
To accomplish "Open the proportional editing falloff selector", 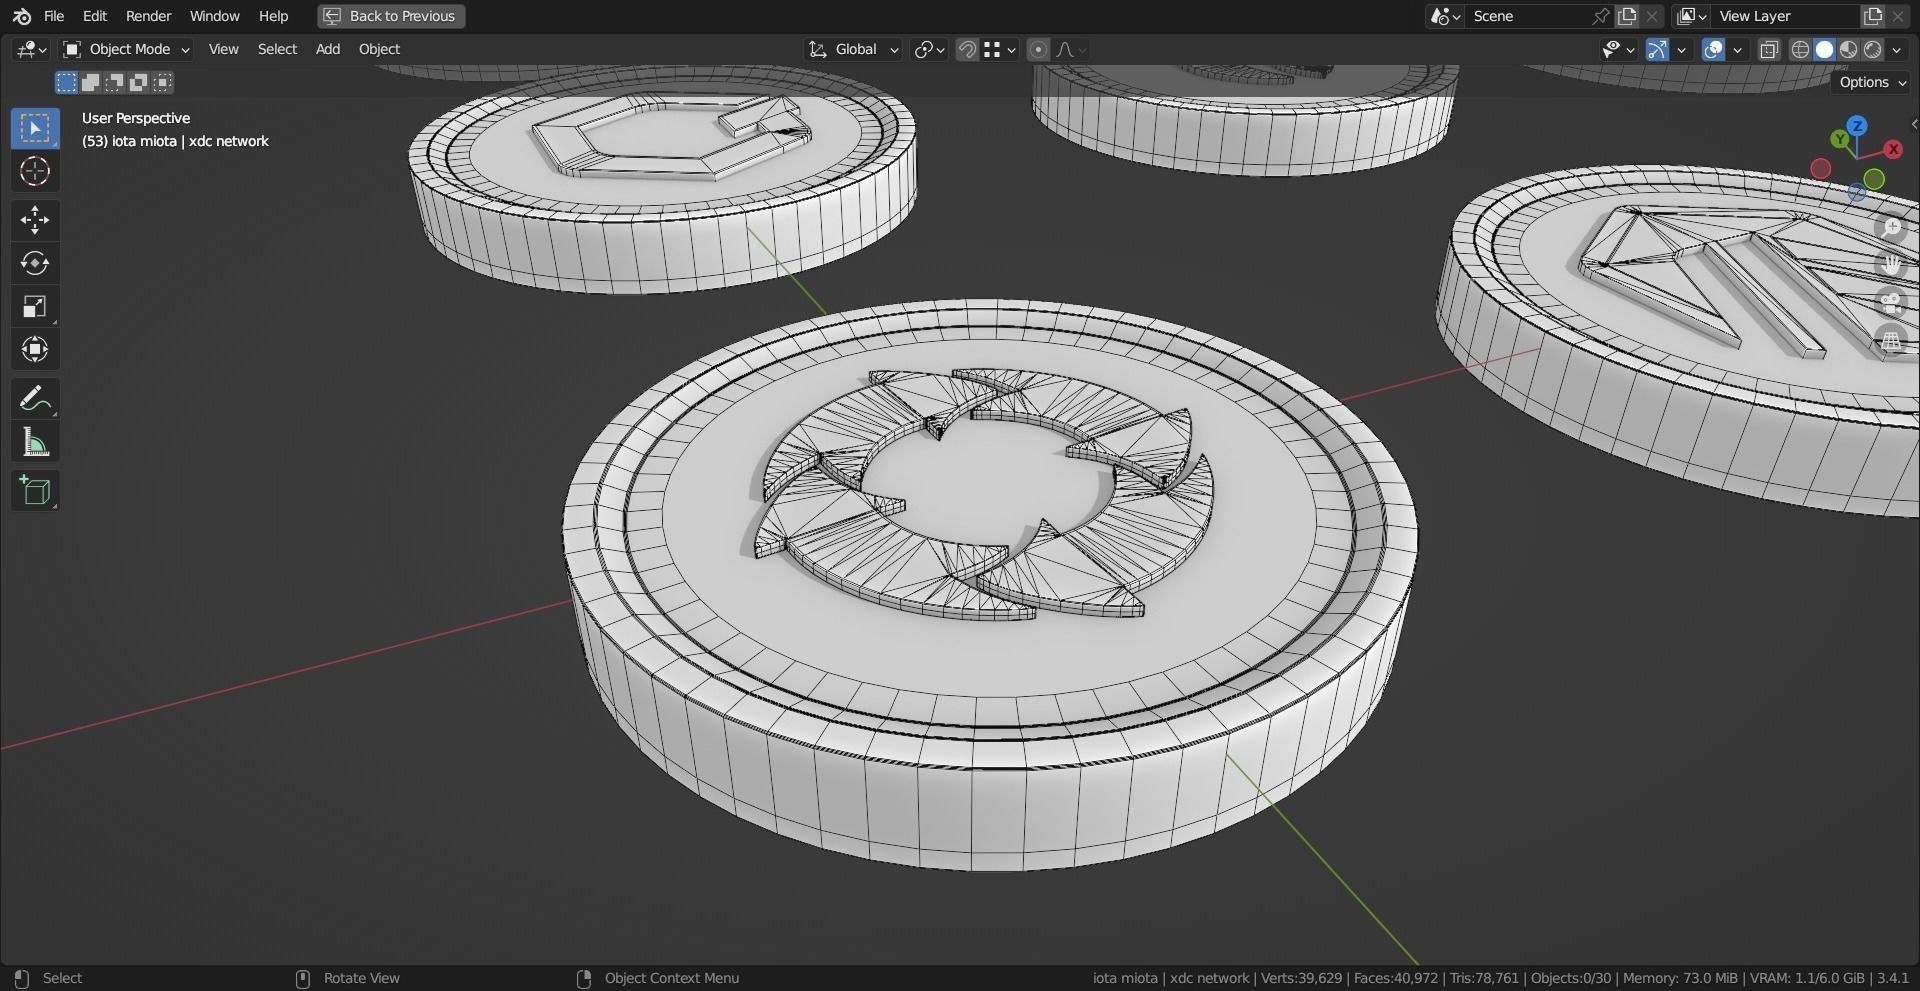I will tap(1071, 49).
